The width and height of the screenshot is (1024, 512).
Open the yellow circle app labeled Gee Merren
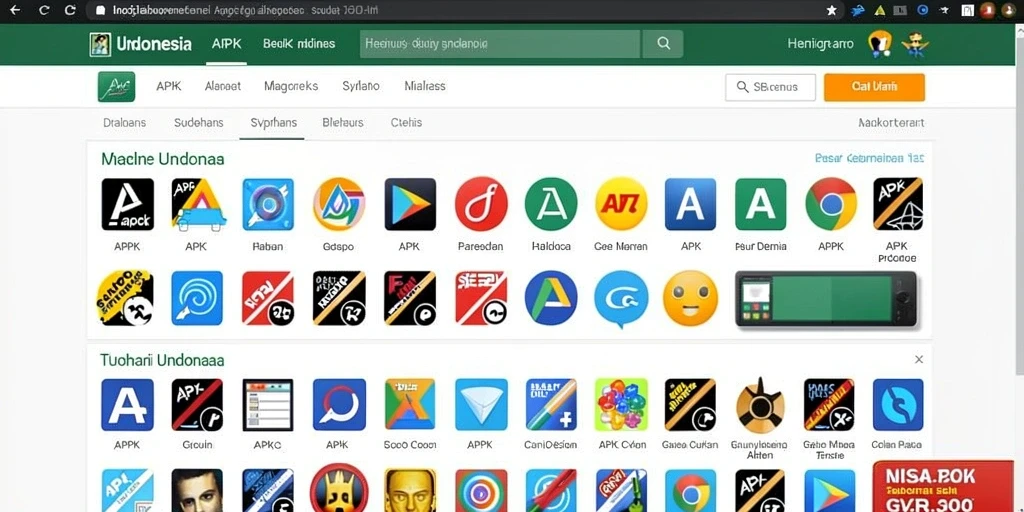(621, 204)
